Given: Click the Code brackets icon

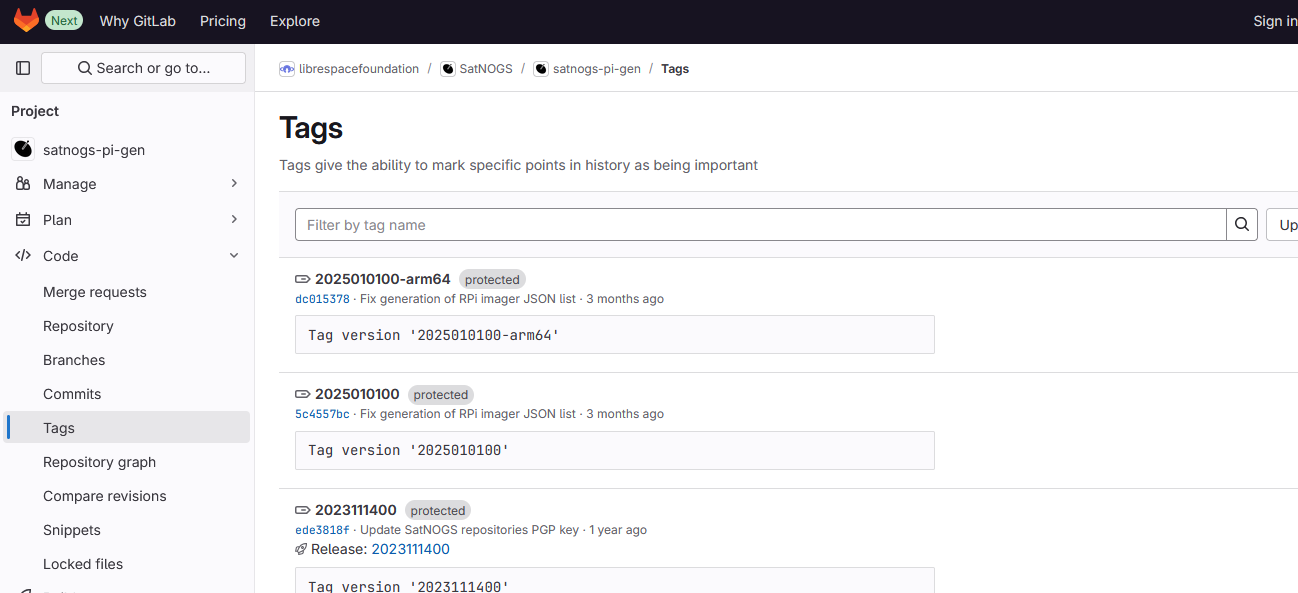Looking at the screenshot, I should (x=23, y=256).
